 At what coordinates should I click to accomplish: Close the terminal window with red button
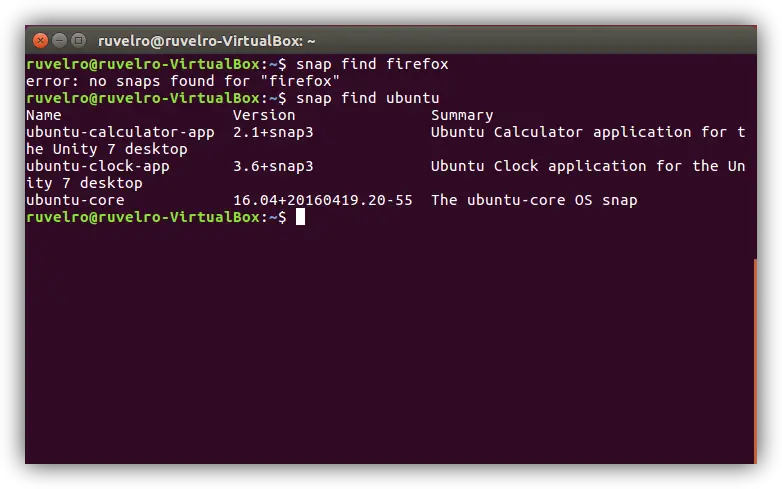pyautogui.click(x=40, y=40)
